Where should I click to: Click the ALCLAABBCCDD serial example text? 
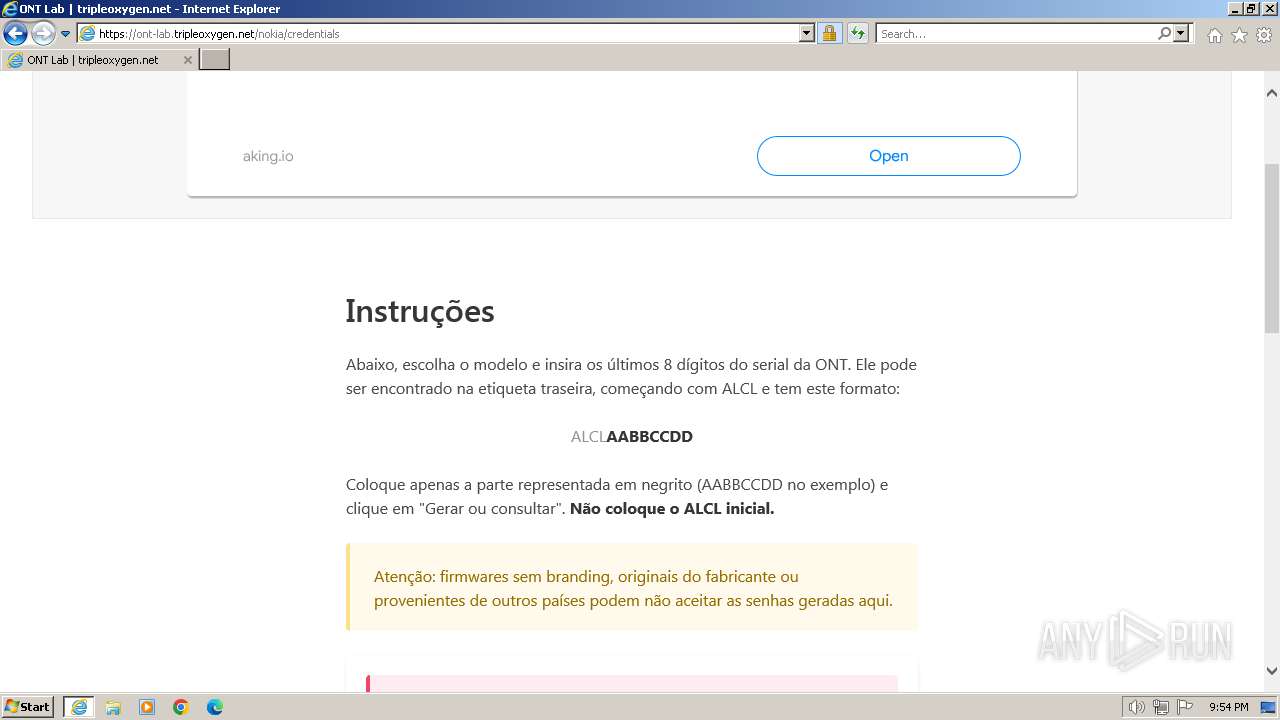click(x=632, y=437)
